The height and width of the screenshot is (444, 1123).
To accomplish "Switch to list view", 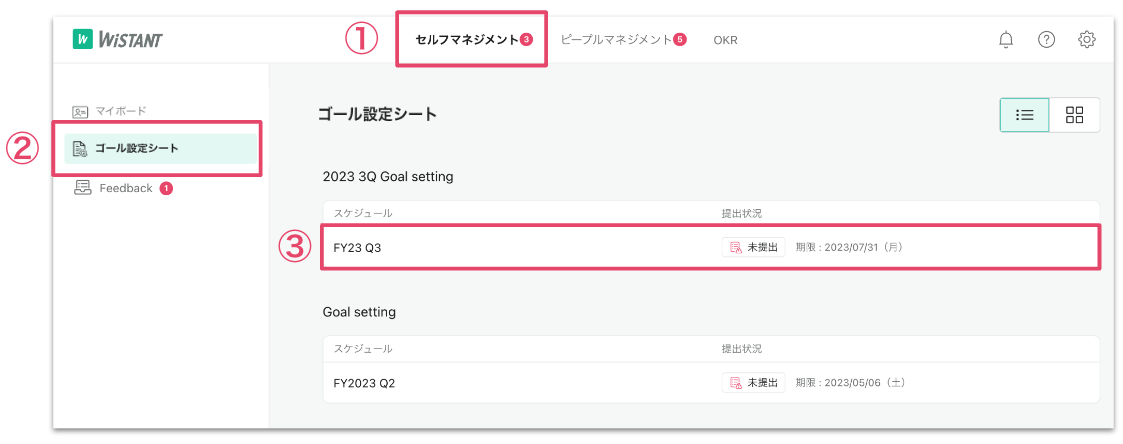I will click(x=1024, y=115).
